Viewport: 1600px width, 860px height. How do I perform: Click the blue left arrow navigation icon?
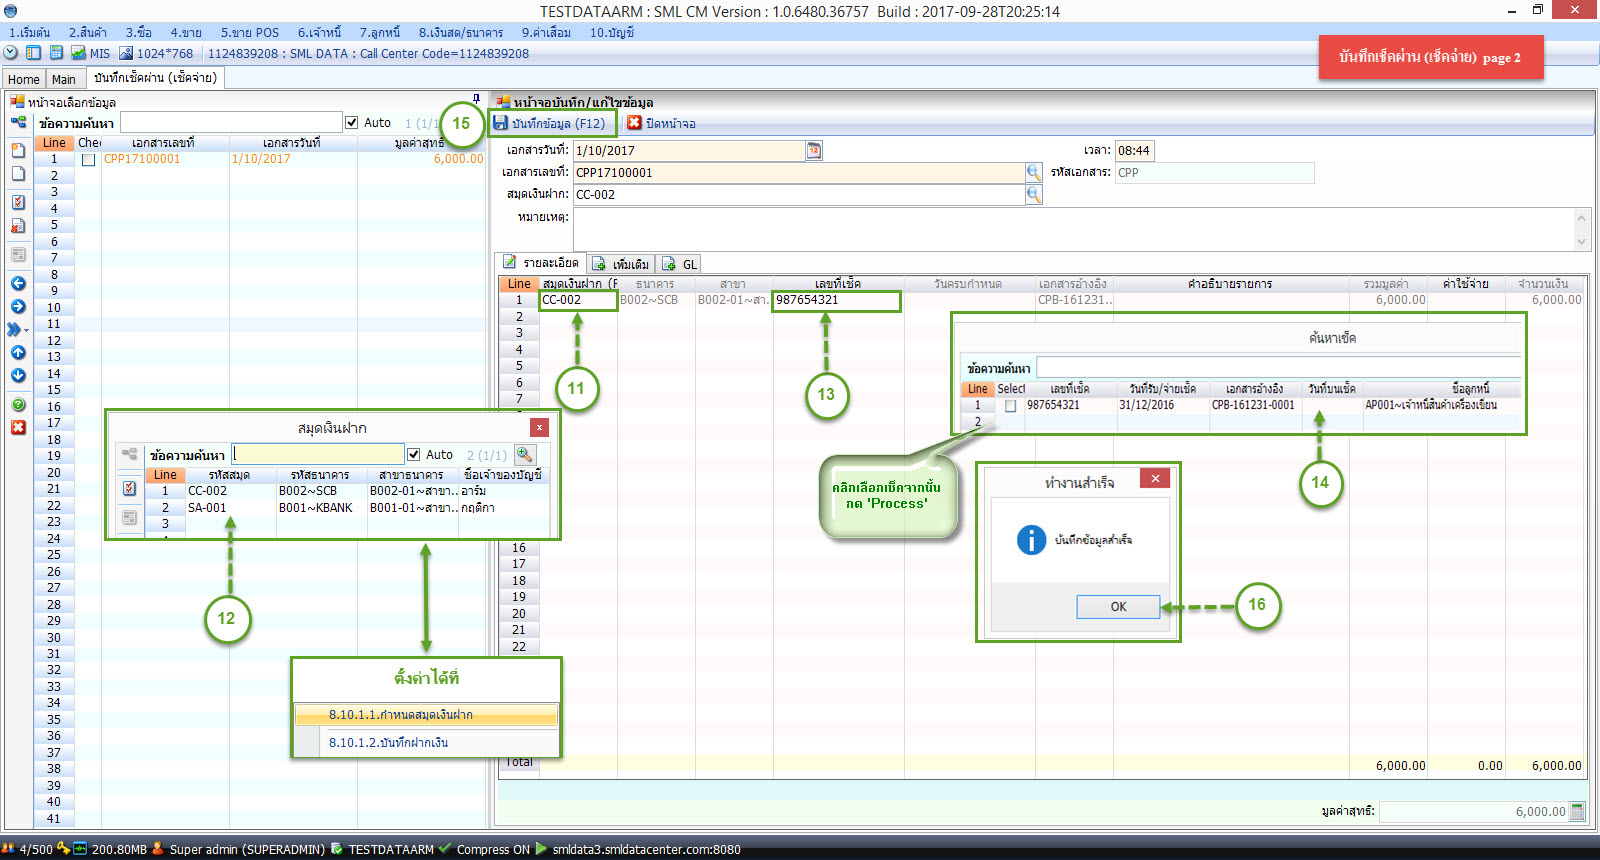[x=18, y=284]
